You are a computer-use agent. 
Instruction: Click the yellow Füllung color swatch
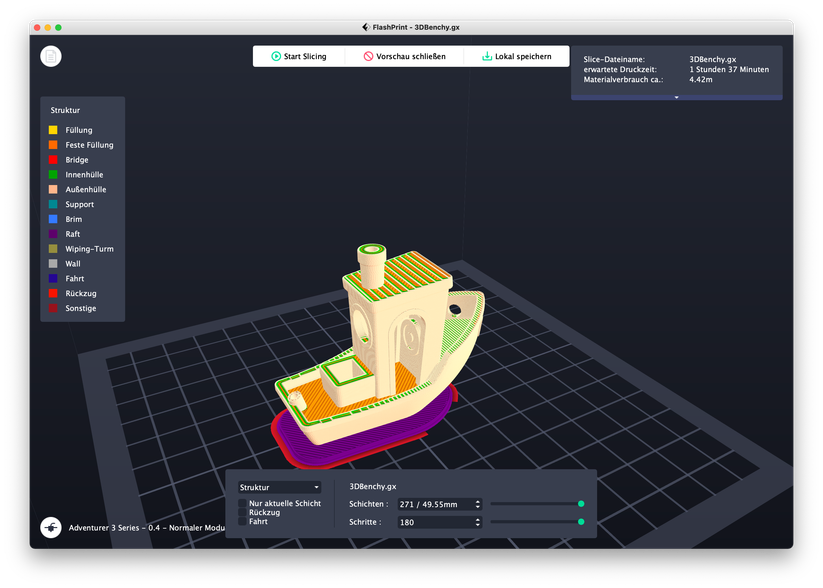coord(53,130)
